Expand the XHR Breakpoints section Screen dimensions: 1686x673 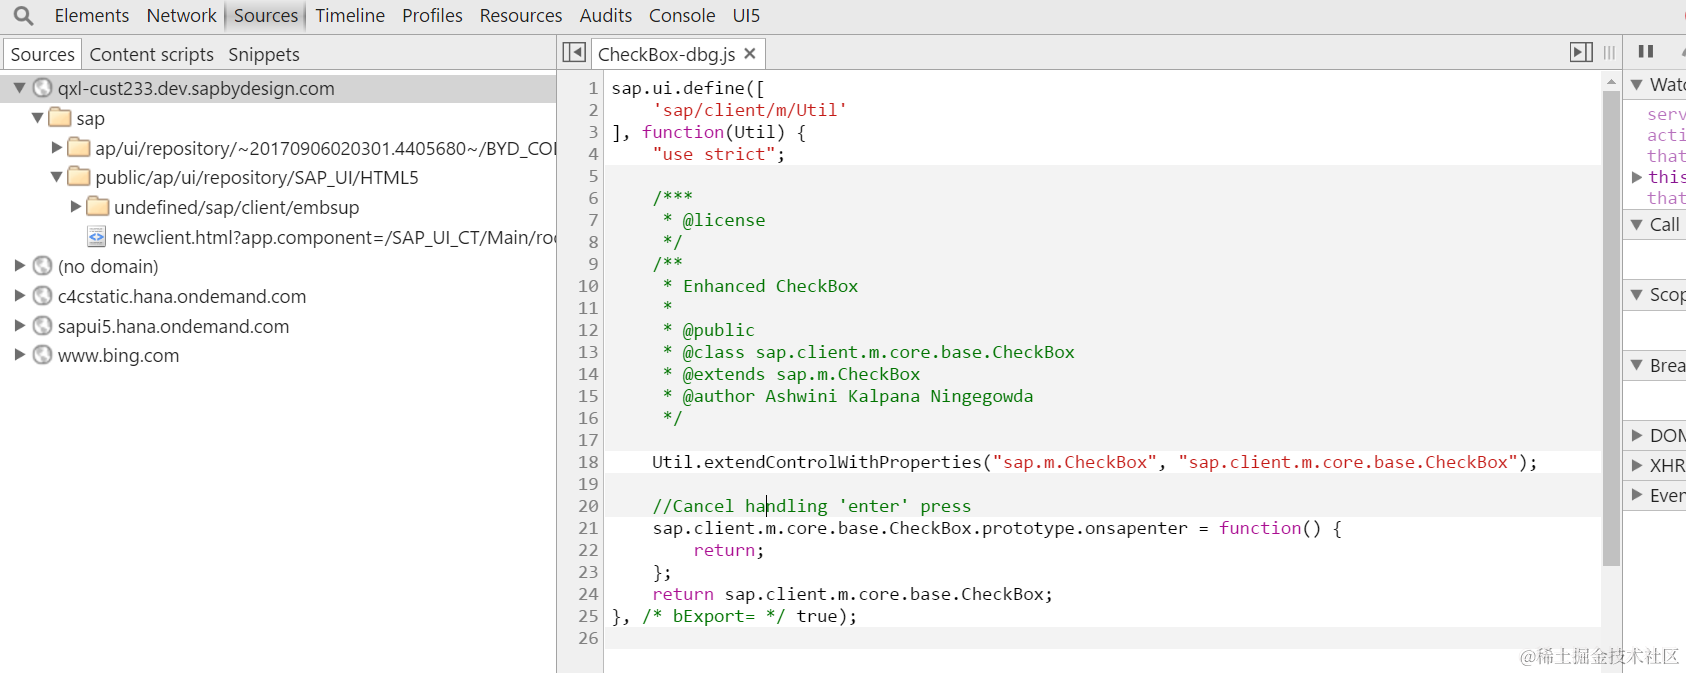pyautogui.click(x=1637, y=466)
